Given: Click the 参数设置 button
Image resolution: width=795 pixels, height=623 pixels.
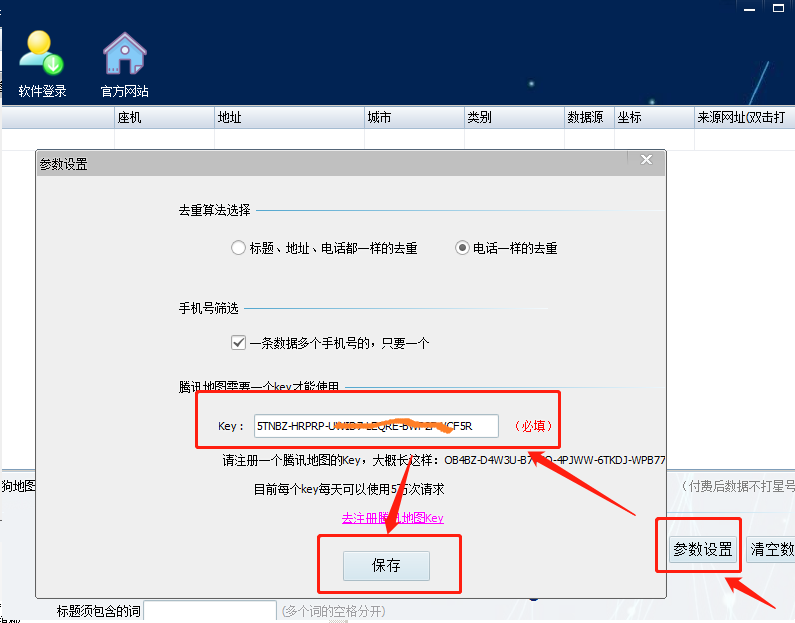Looking at the screenshot, I should pyautogui.click(x=703, y=549).
